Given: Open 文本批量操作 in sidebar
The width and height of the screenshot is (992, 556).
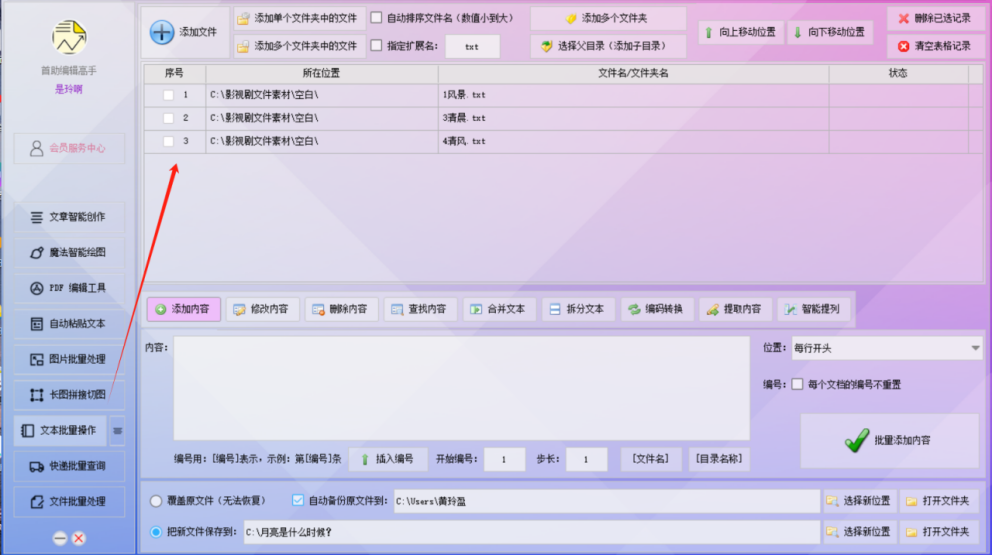Looking at the screenshot, I should pos(61,431).
